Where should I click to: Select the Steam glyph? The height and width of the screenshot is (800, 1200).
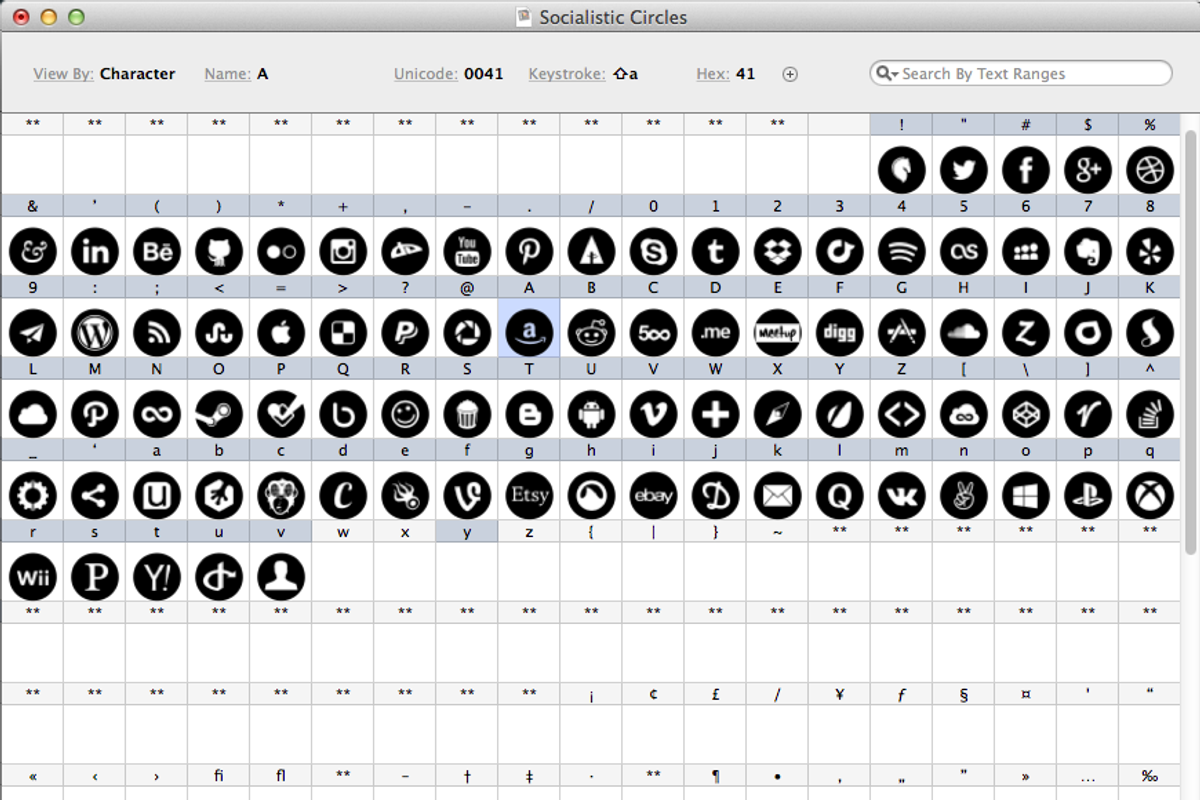pyautogui.click(x=219, y=413)
